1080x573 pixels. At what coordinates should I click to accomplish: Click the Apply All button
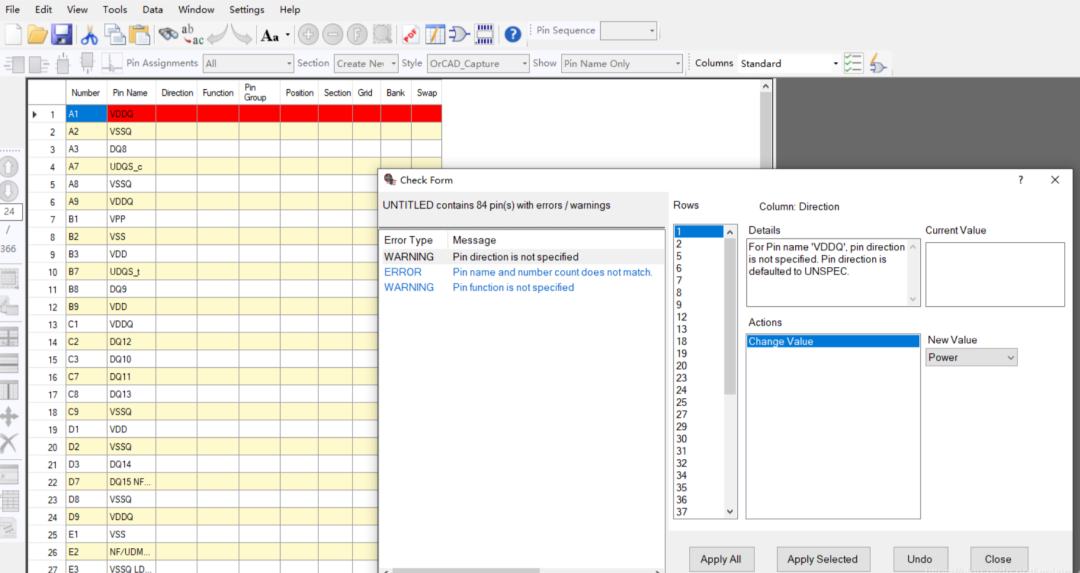[721, 559]
